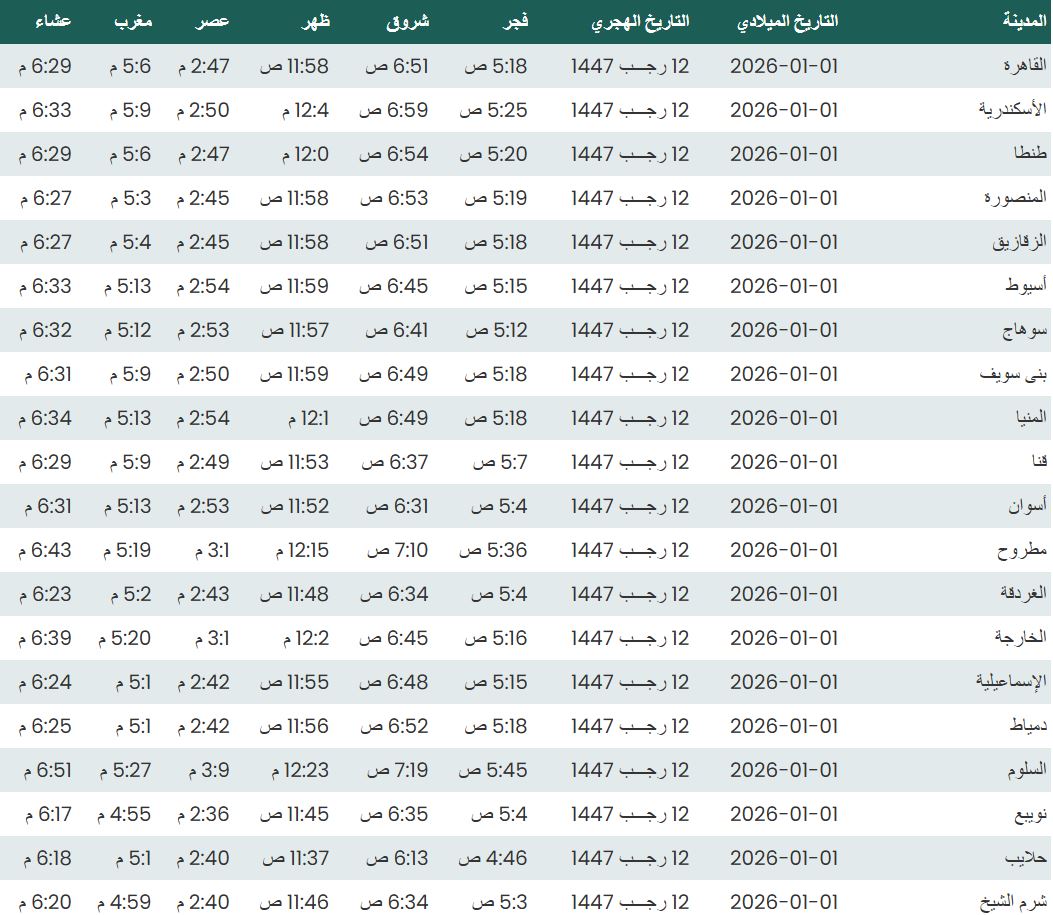Click the القاهرة city name
Screen dimensions: 1053x915
(1025, 66)
